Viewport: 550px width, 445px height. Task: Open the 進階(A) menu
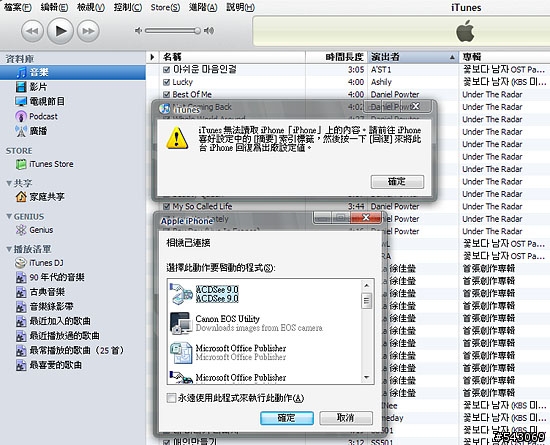[x=203, y=7]
